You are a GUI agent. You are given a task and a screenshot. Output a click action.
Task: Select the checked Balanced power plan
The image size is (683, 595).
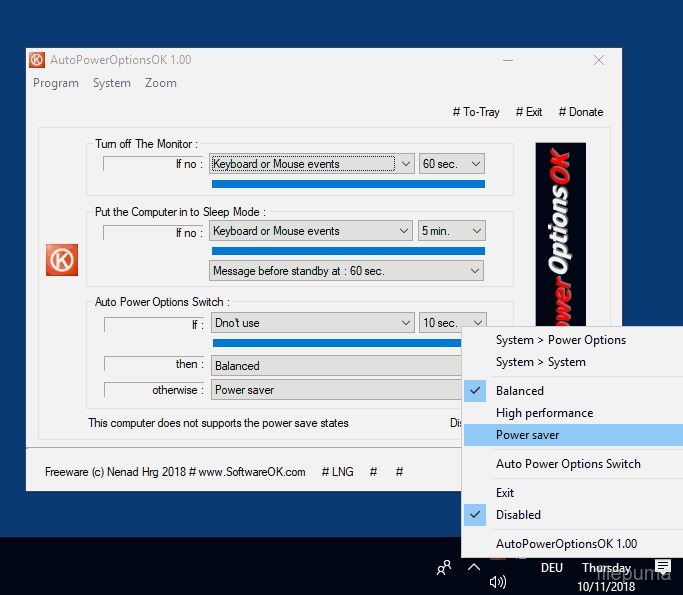(520, 391)
